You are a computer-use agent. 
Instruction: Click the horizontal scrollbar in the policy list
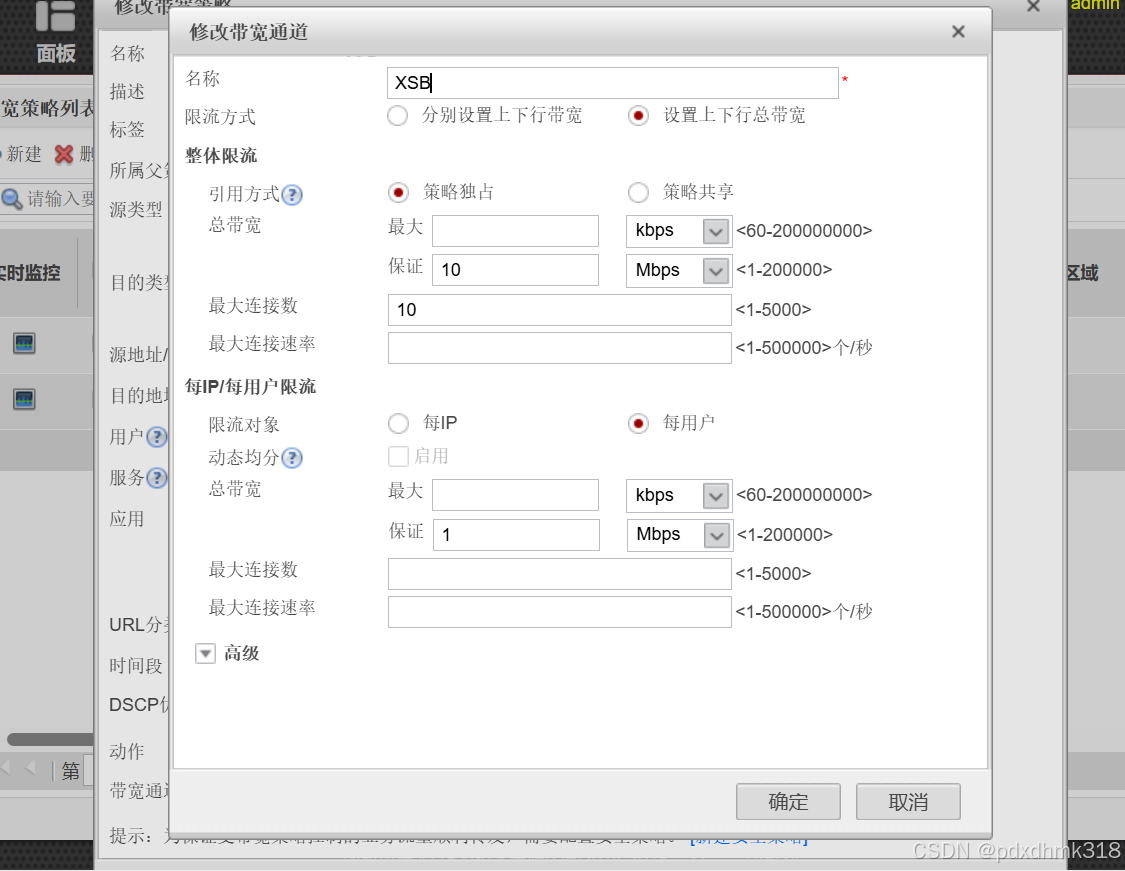[x=50, y=739]
